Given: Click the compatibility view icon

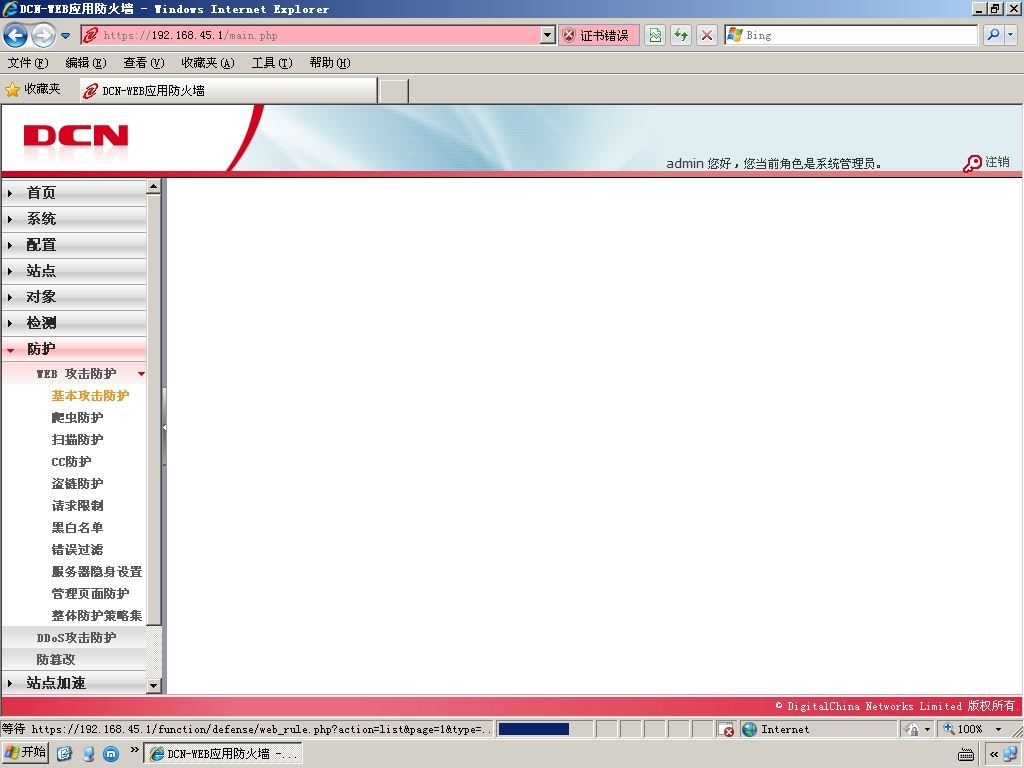Looking at the screenshot, I should click(x=654, y=35).
